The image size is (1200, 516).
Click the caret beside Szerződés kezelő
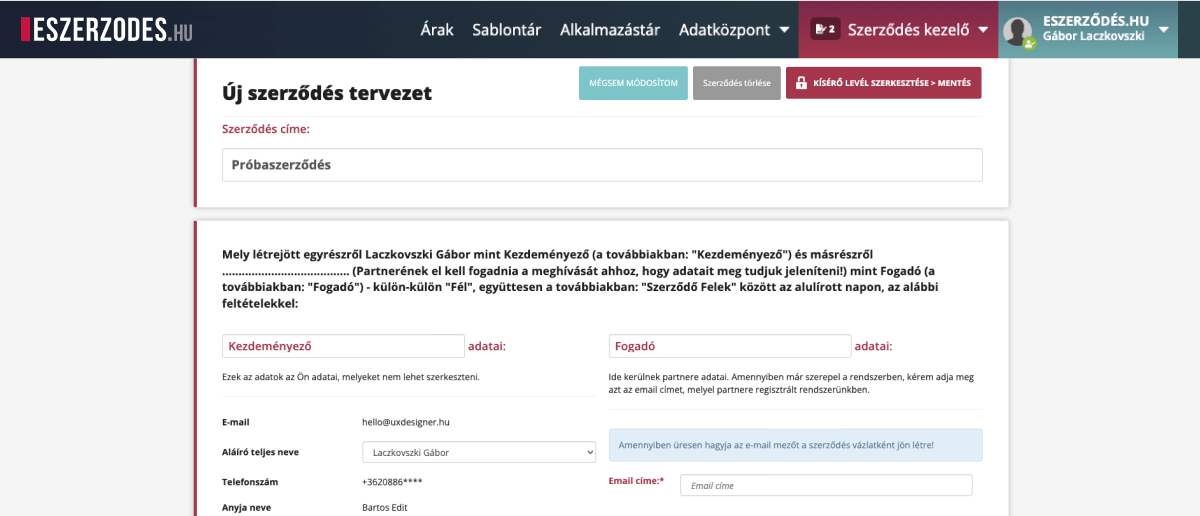click(984, 30)
